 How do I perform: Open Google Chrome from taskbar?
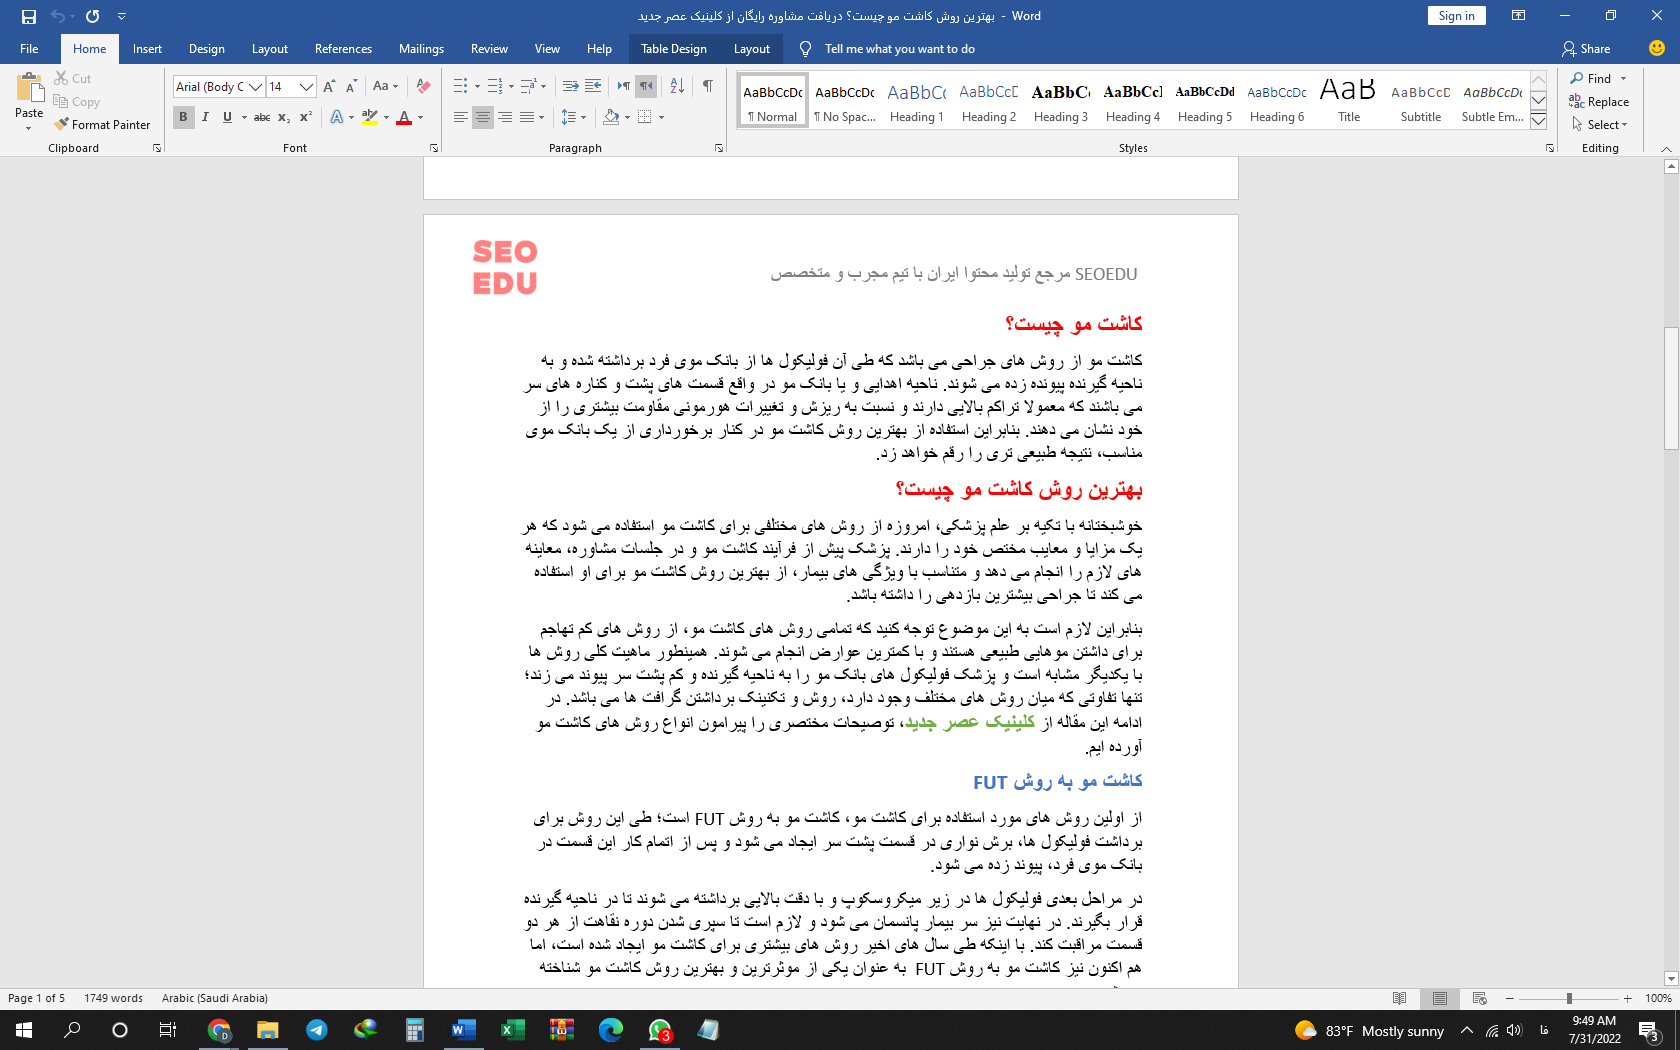(x=219, y=1030)
